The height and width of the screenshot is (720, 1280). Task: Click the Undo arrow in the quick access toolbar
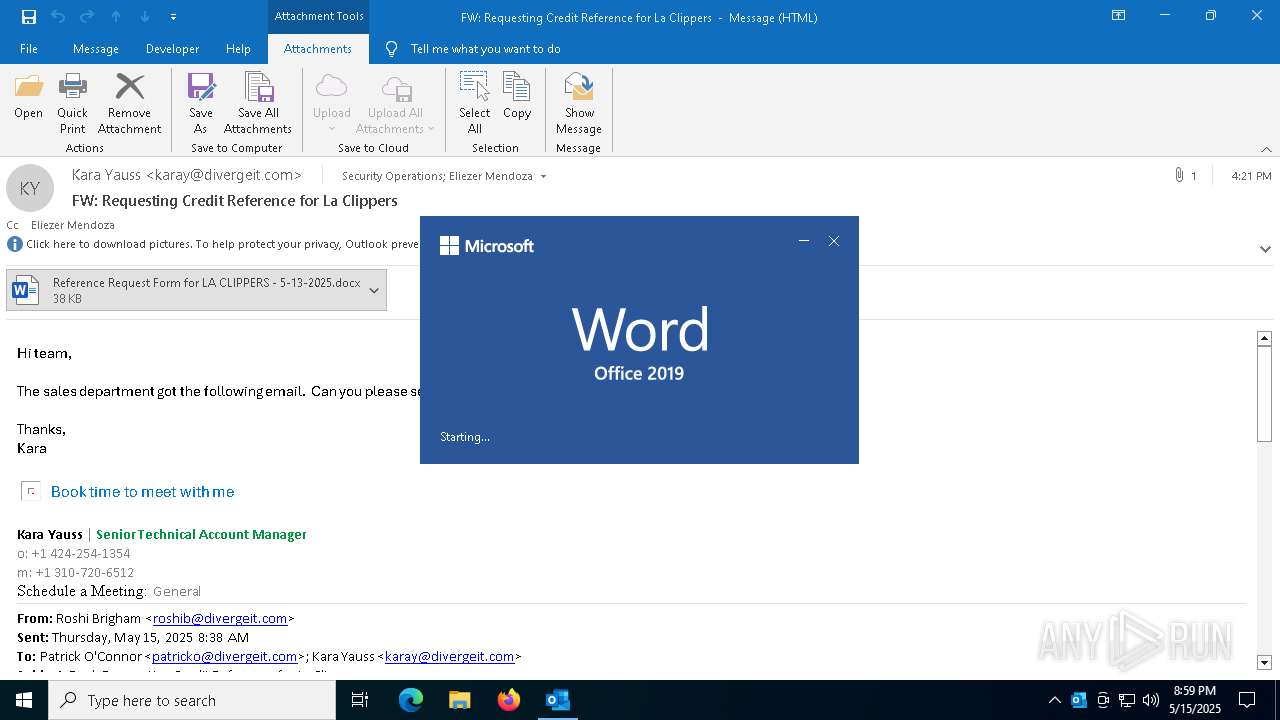[x=57, y=17]
